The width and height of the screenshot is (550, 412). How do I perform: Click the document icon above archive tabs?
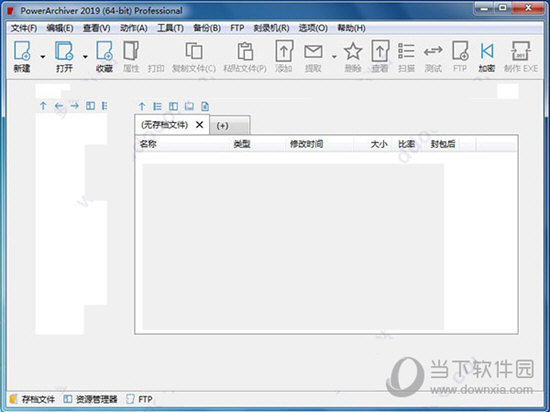(x=205, y=106)
